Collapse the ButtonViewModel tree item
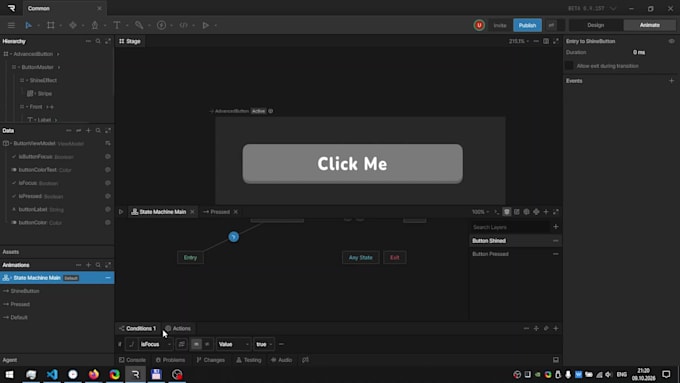Image resolution: width=680 pixels, height=383 pixels. 11,144
